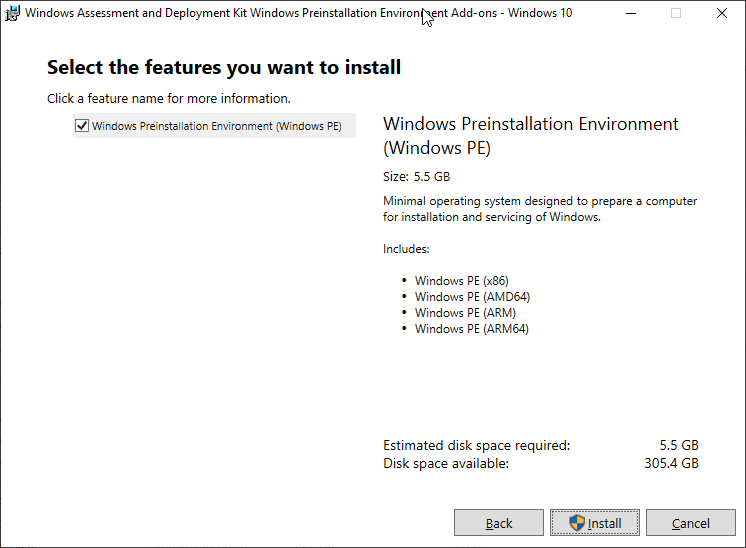Screen dimensions: 746x548
Task: Click the installer icon in the title bar
Action: click(12, 14)
